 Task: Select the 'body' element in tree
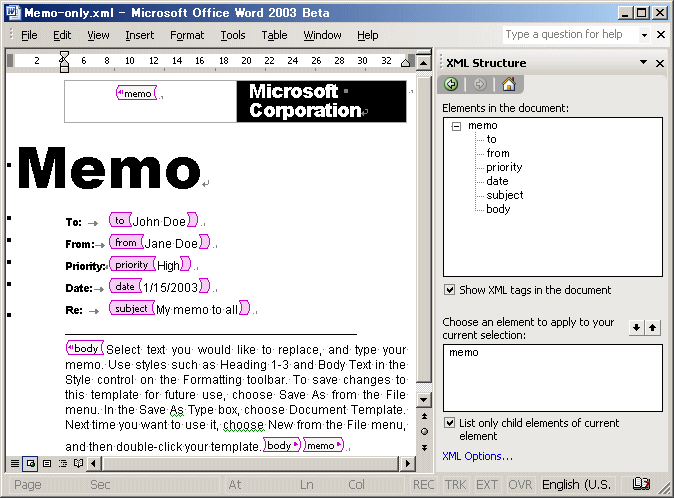click(498, 209)
